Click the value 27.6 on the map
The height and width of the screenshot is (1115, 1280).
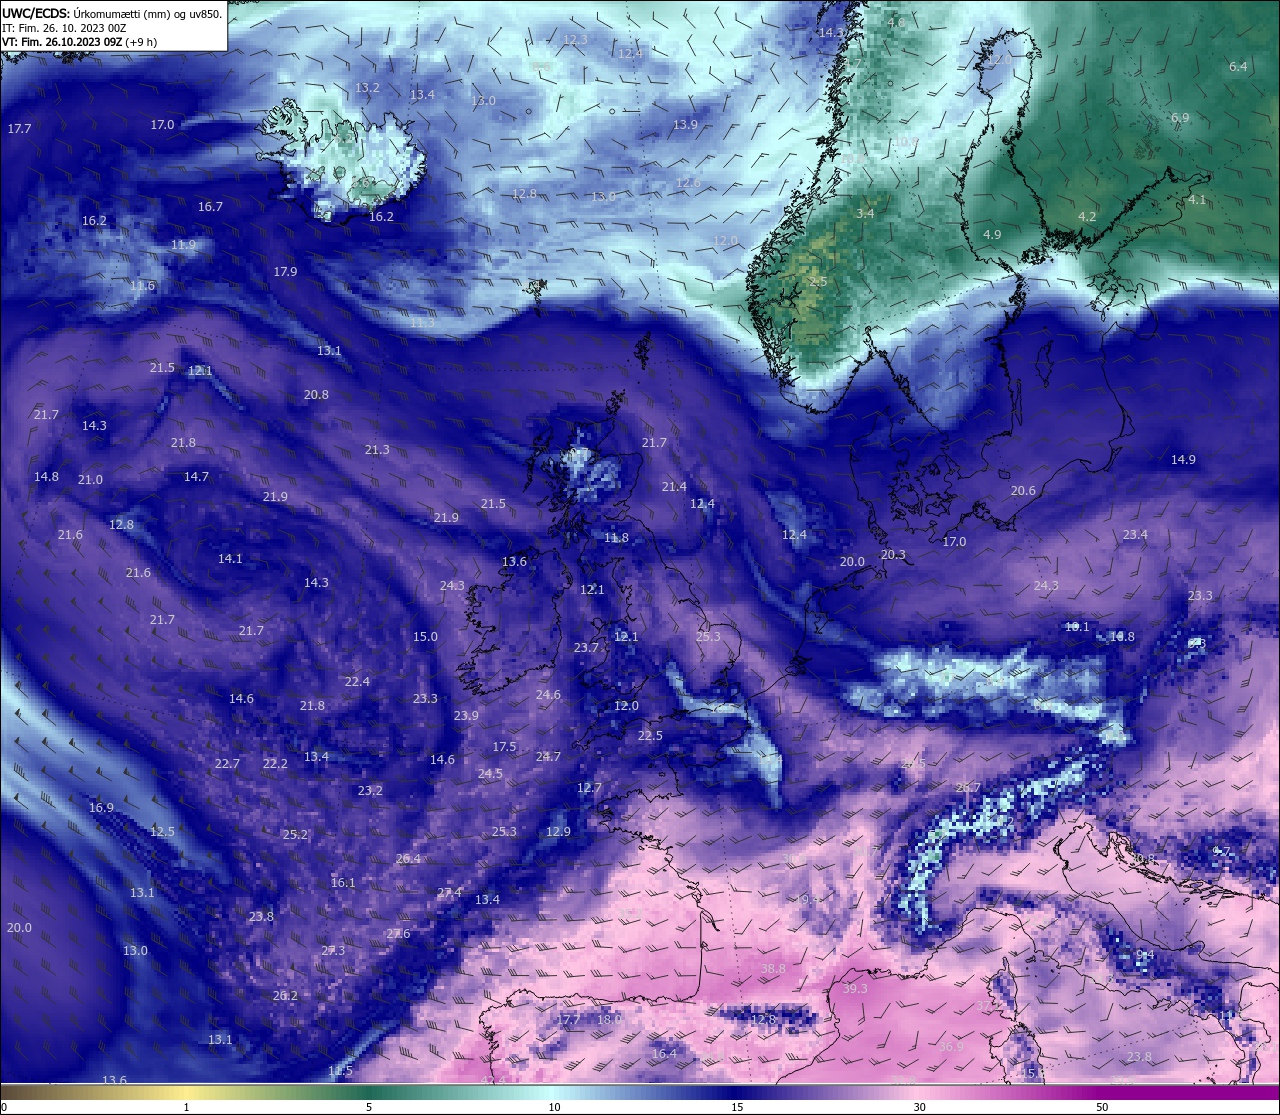(x=398, y=934)
